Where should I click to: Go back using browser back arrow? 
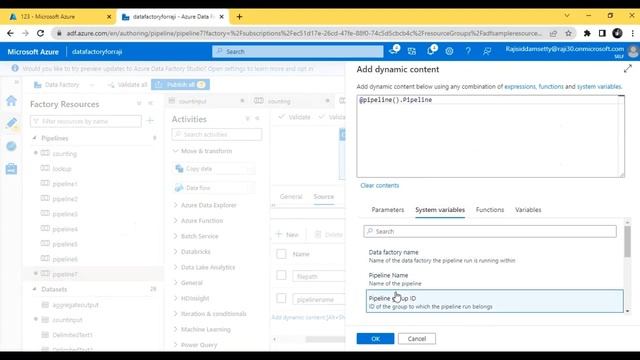(10, 33)
